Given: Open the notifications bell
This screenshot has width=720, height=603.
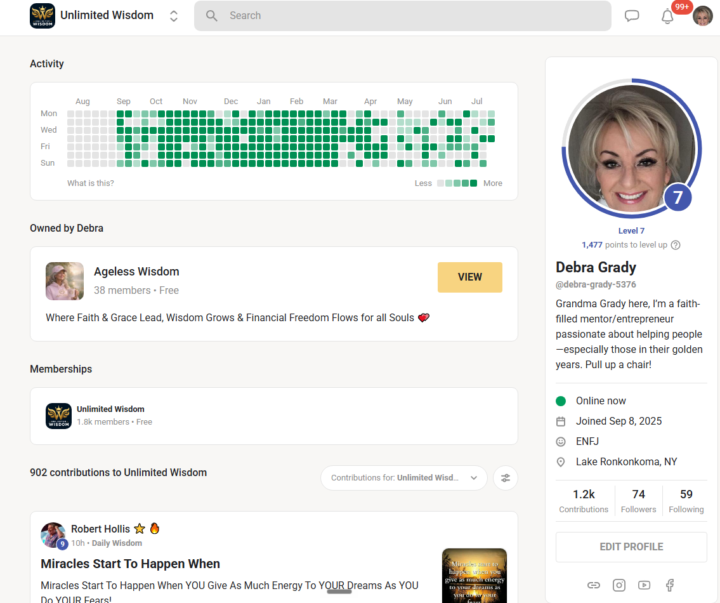Looking at the screenshot, I should 667,17.
